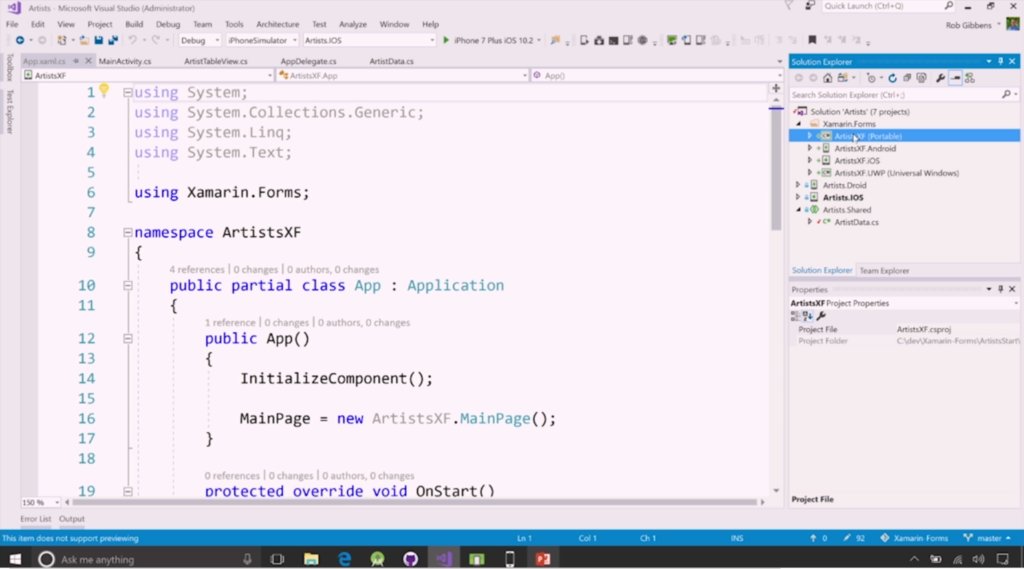Toggle the Preview Selected Items button in Solution Explorer
This screenshot has width=1024, height=569.
point(955,78)
